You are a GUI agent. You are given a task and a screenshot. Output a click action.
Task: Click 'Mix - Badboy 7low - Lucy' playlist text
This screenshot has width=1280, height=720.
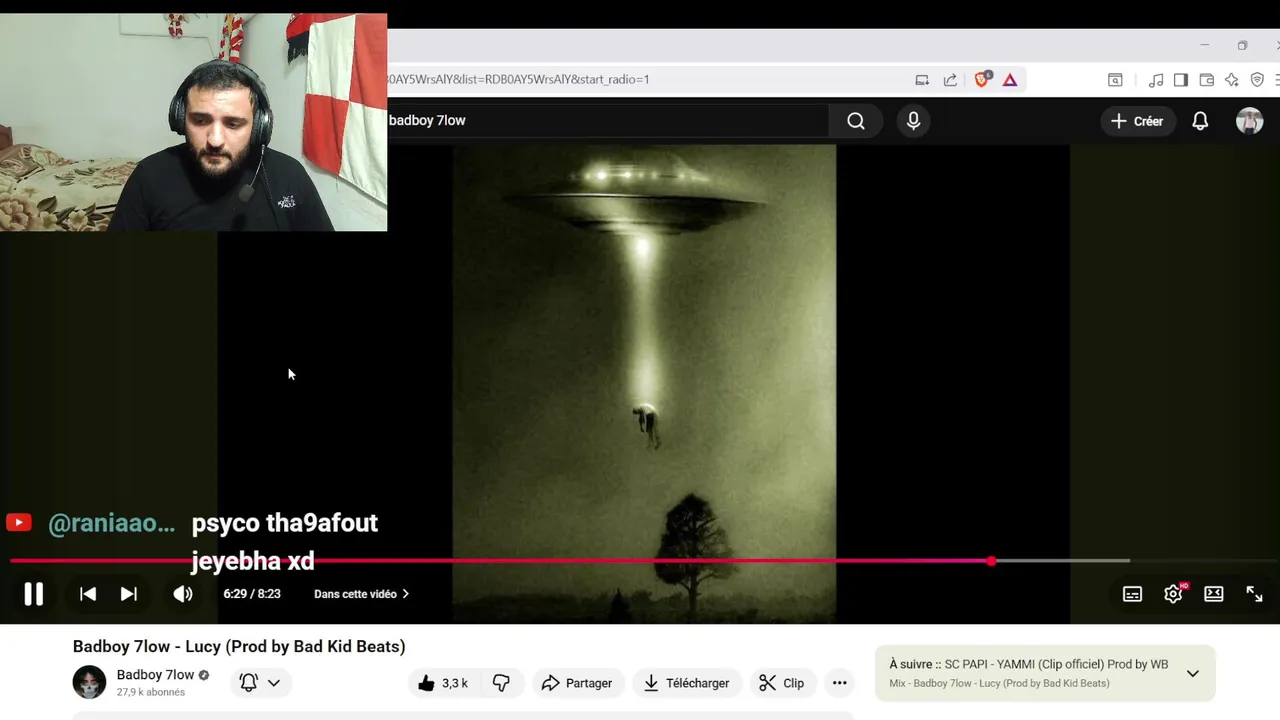coord(999,684)
